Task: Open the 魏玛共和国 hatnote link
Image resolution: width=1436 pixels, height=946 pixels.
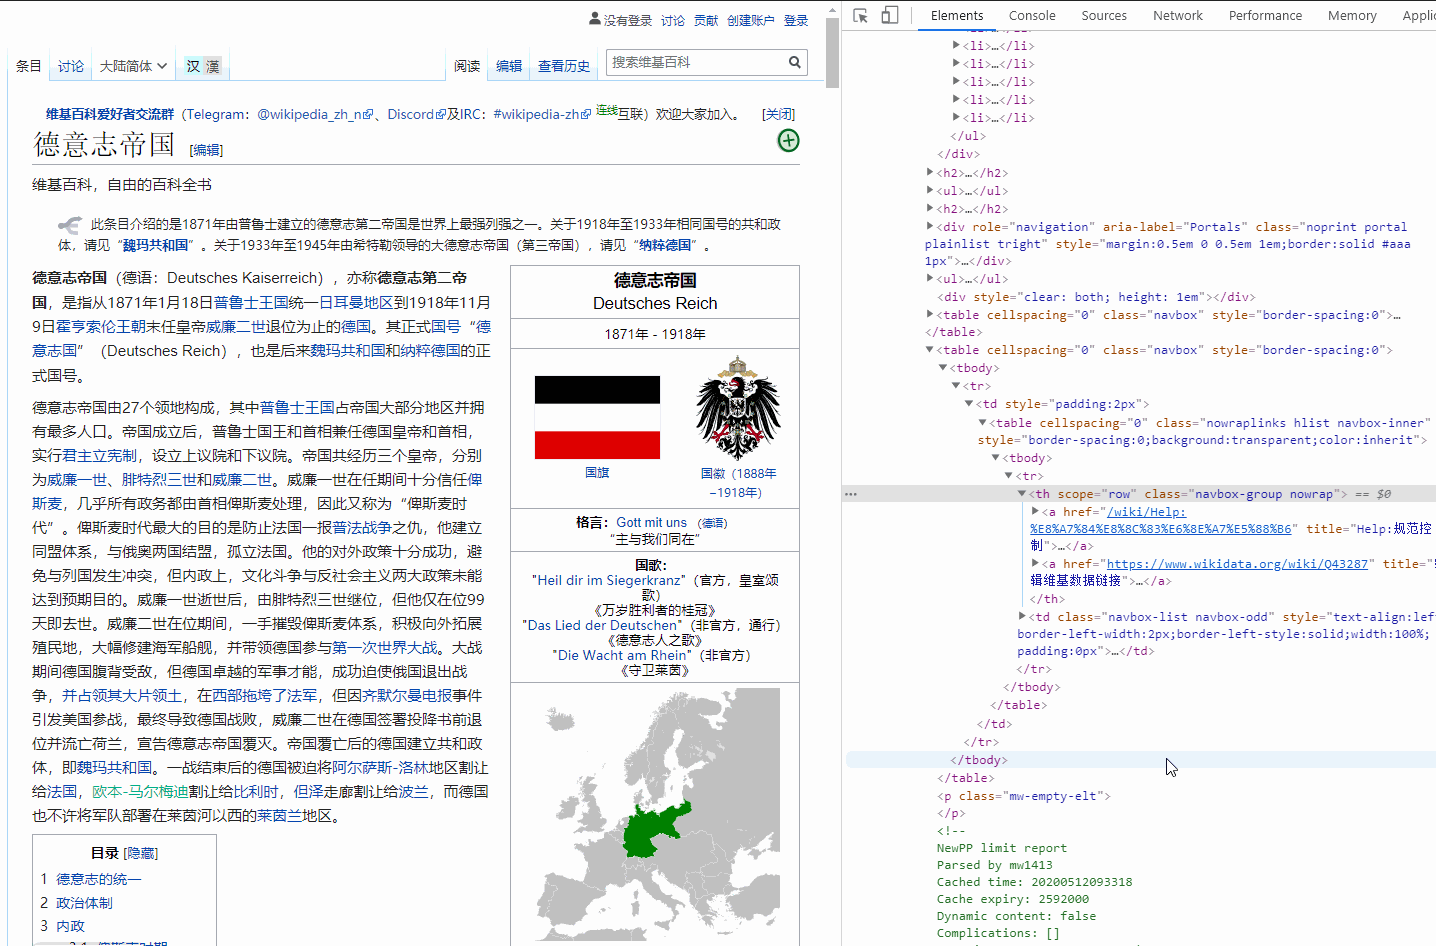Action: pos(155,245)
